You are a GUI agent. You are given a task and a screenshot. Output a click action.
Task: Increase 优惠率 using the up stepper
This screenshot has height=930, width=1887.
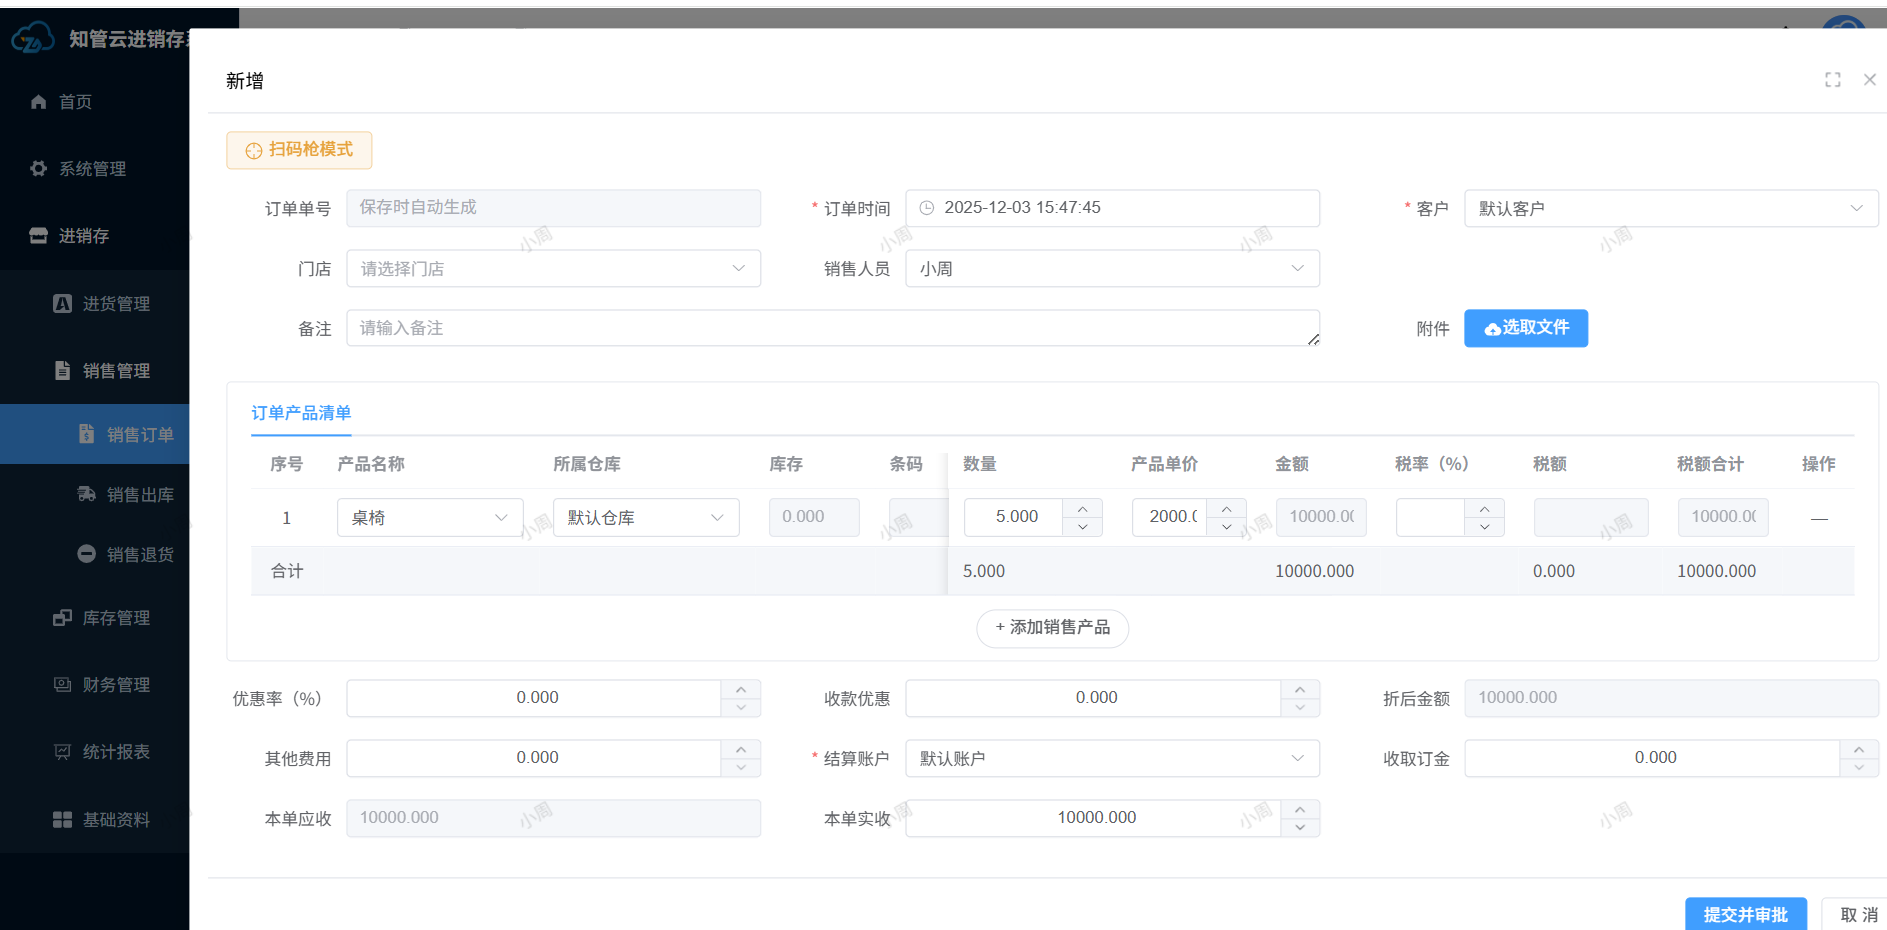point(740,690)
